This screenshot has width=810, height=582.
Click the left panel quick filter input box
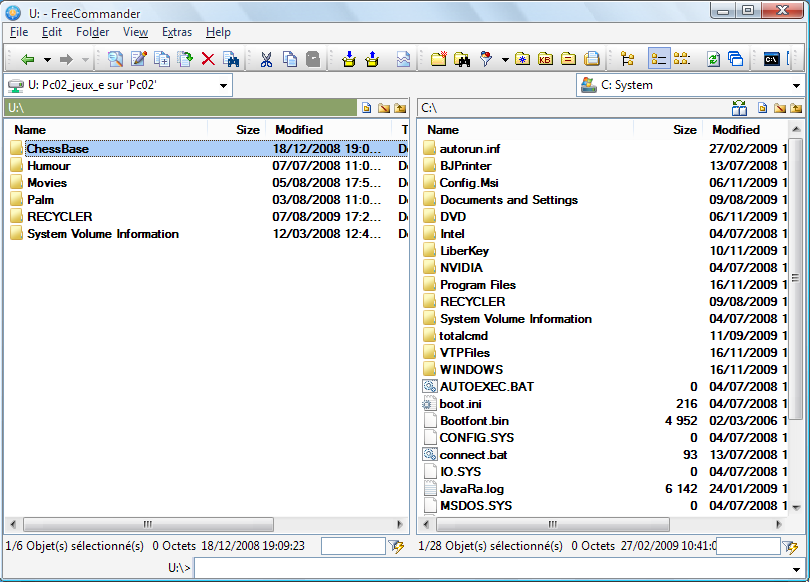point(353,546)
